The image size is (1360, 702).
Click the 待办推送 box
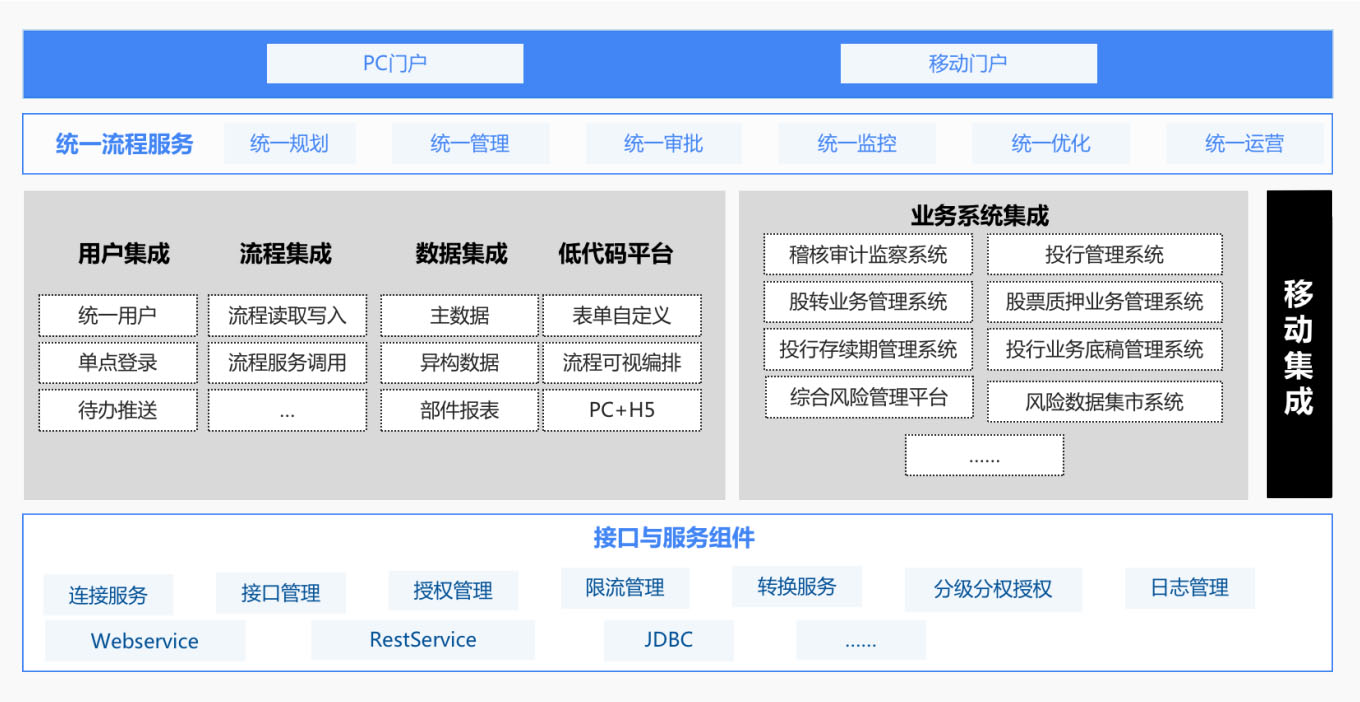coord(118,411)
